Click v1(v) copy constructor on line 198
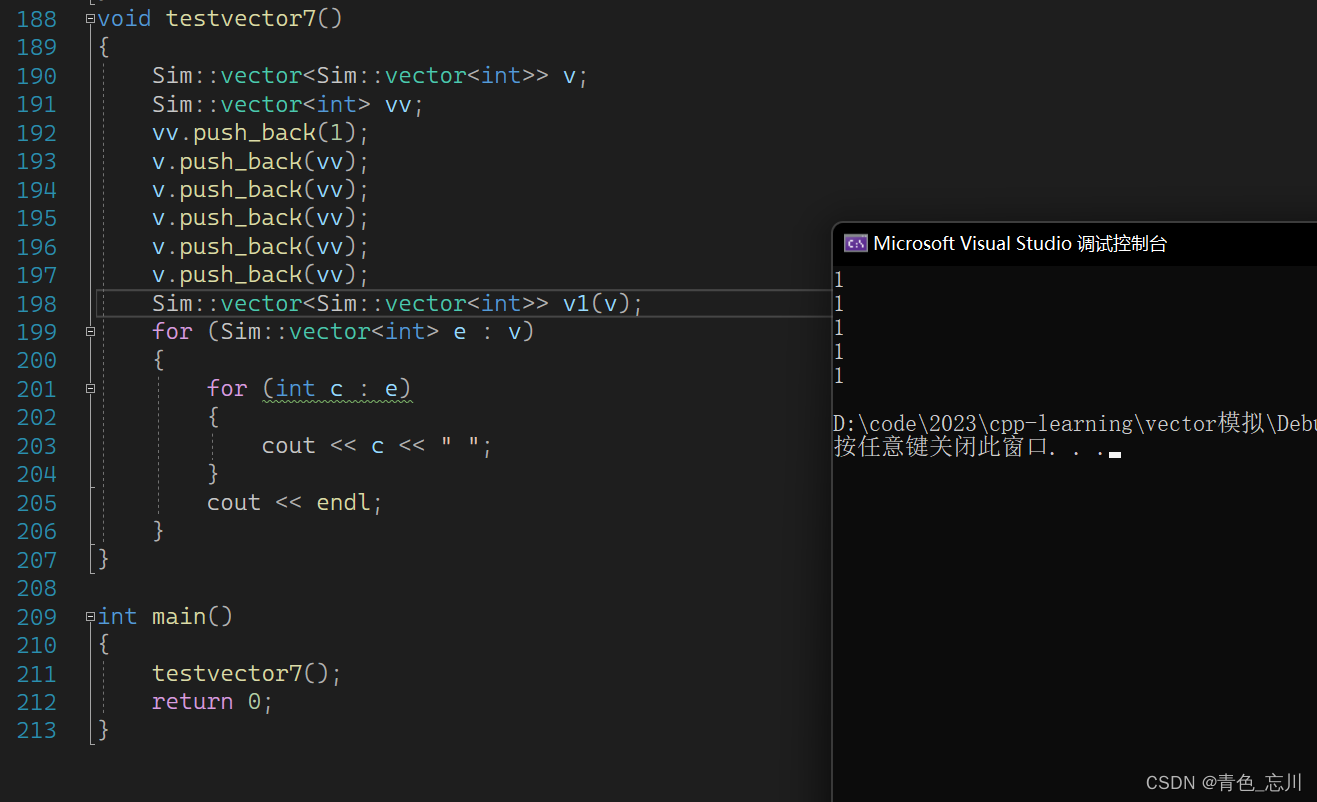The width and height of the screenshot is (1317, 802). coord(596,303)
